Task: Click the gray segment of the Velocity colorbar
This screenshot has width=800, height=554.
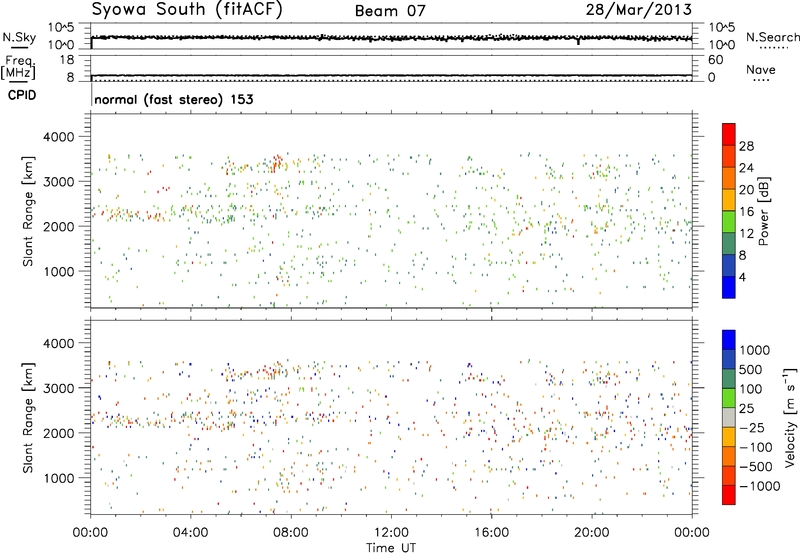Action: pos(729,417)
